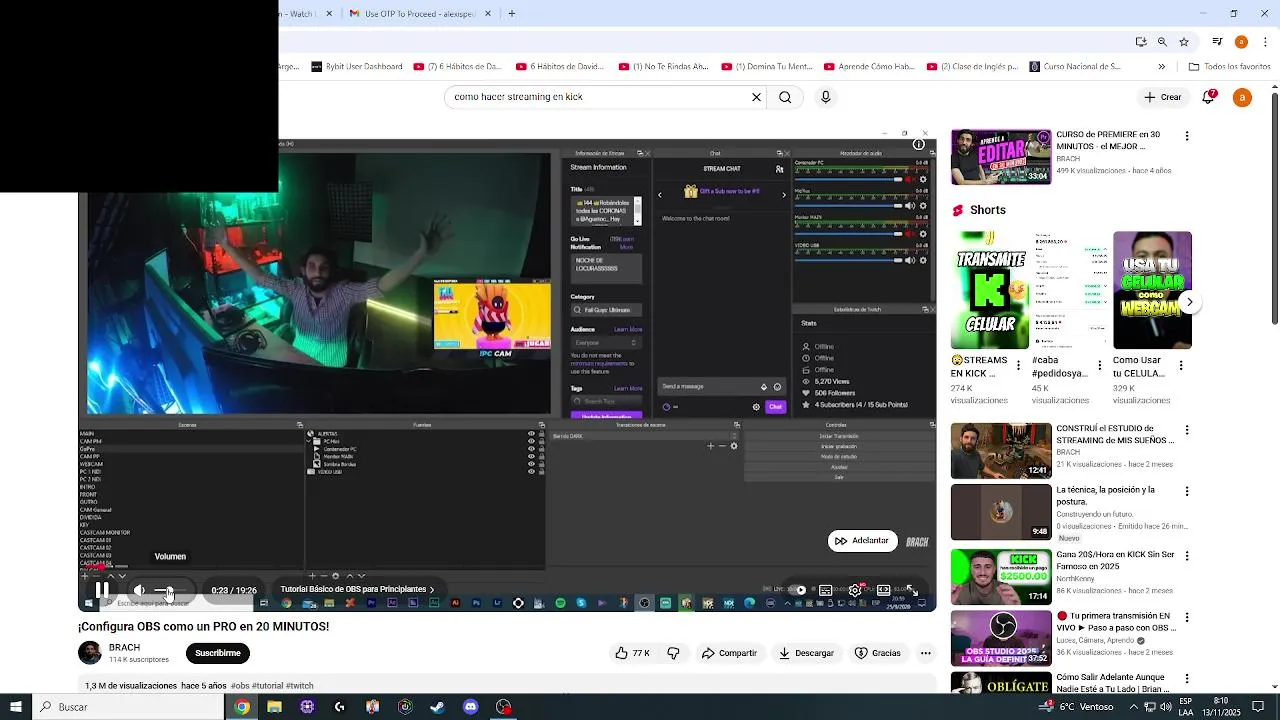Open the BRACH channel avatar

90,653
